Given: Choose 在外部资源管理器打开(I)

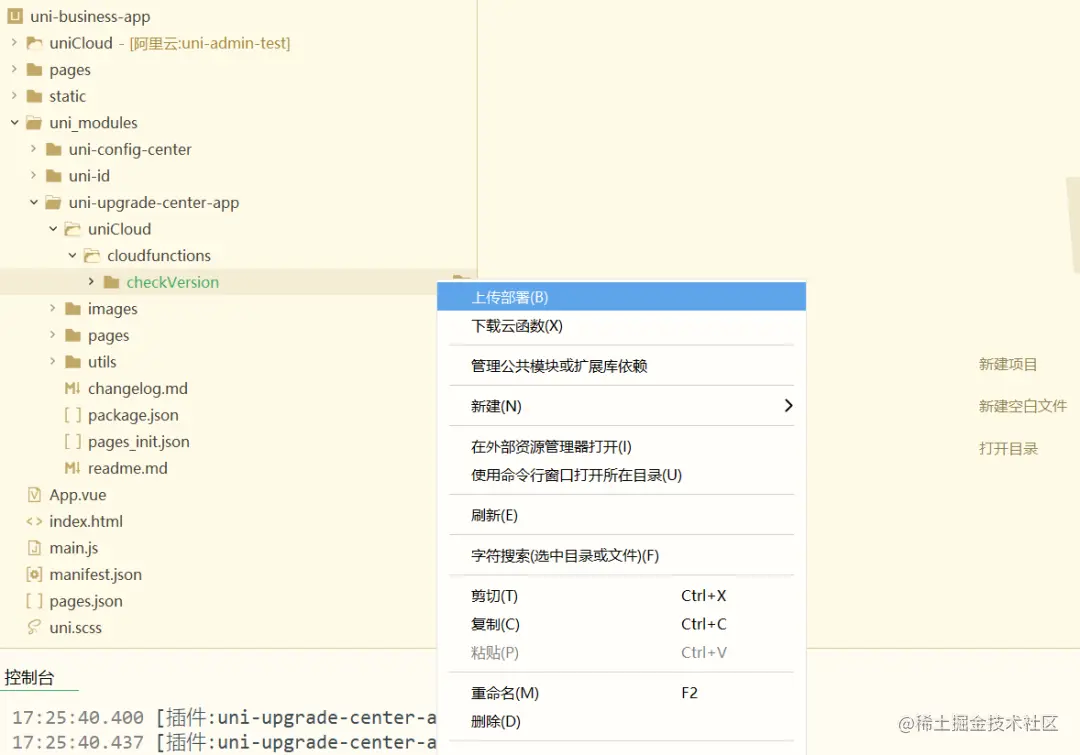Looking at the screenshot, I should pyautogui.click(x=621, y=447).
